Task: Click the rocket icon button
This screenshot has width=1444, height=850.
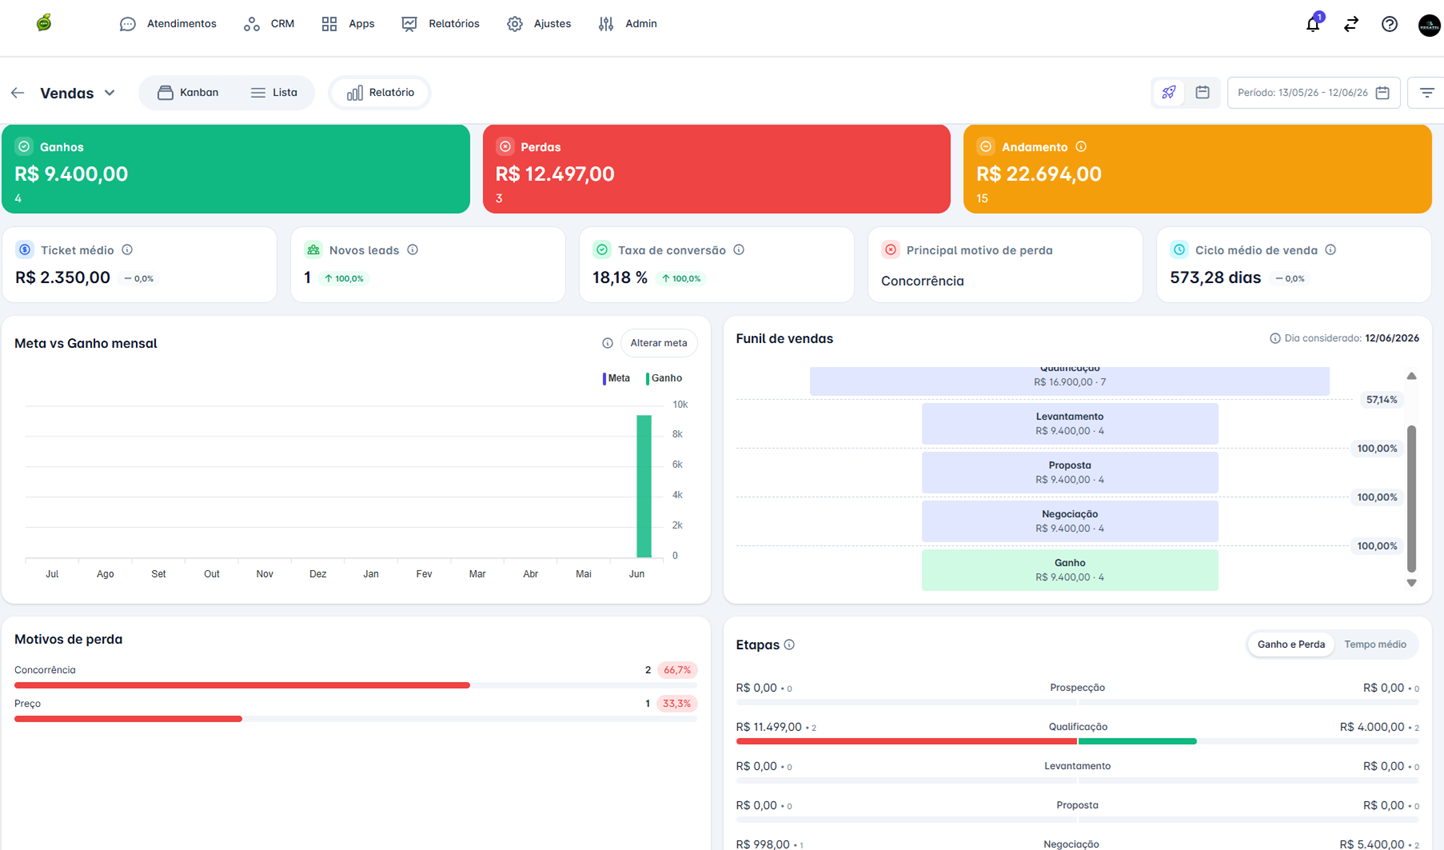Action: coord(1169,93)
